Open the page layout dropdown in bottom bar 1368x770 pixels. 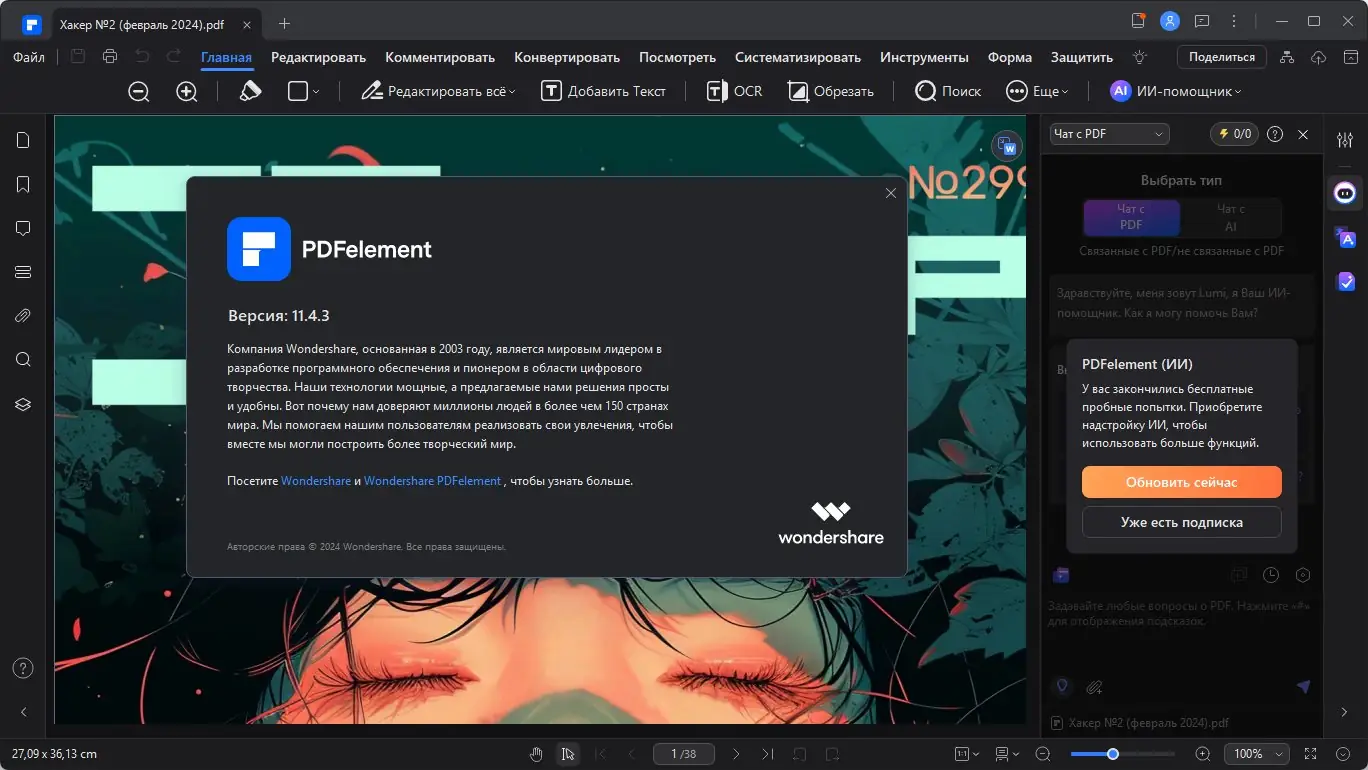click(1007, 754)
